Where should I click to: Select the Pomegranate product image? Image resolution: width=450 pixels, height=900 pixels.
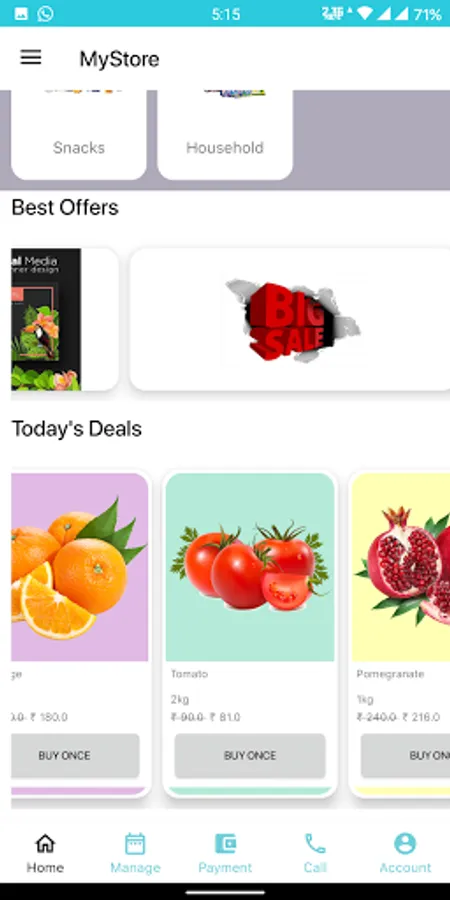[x=401, y=567]
